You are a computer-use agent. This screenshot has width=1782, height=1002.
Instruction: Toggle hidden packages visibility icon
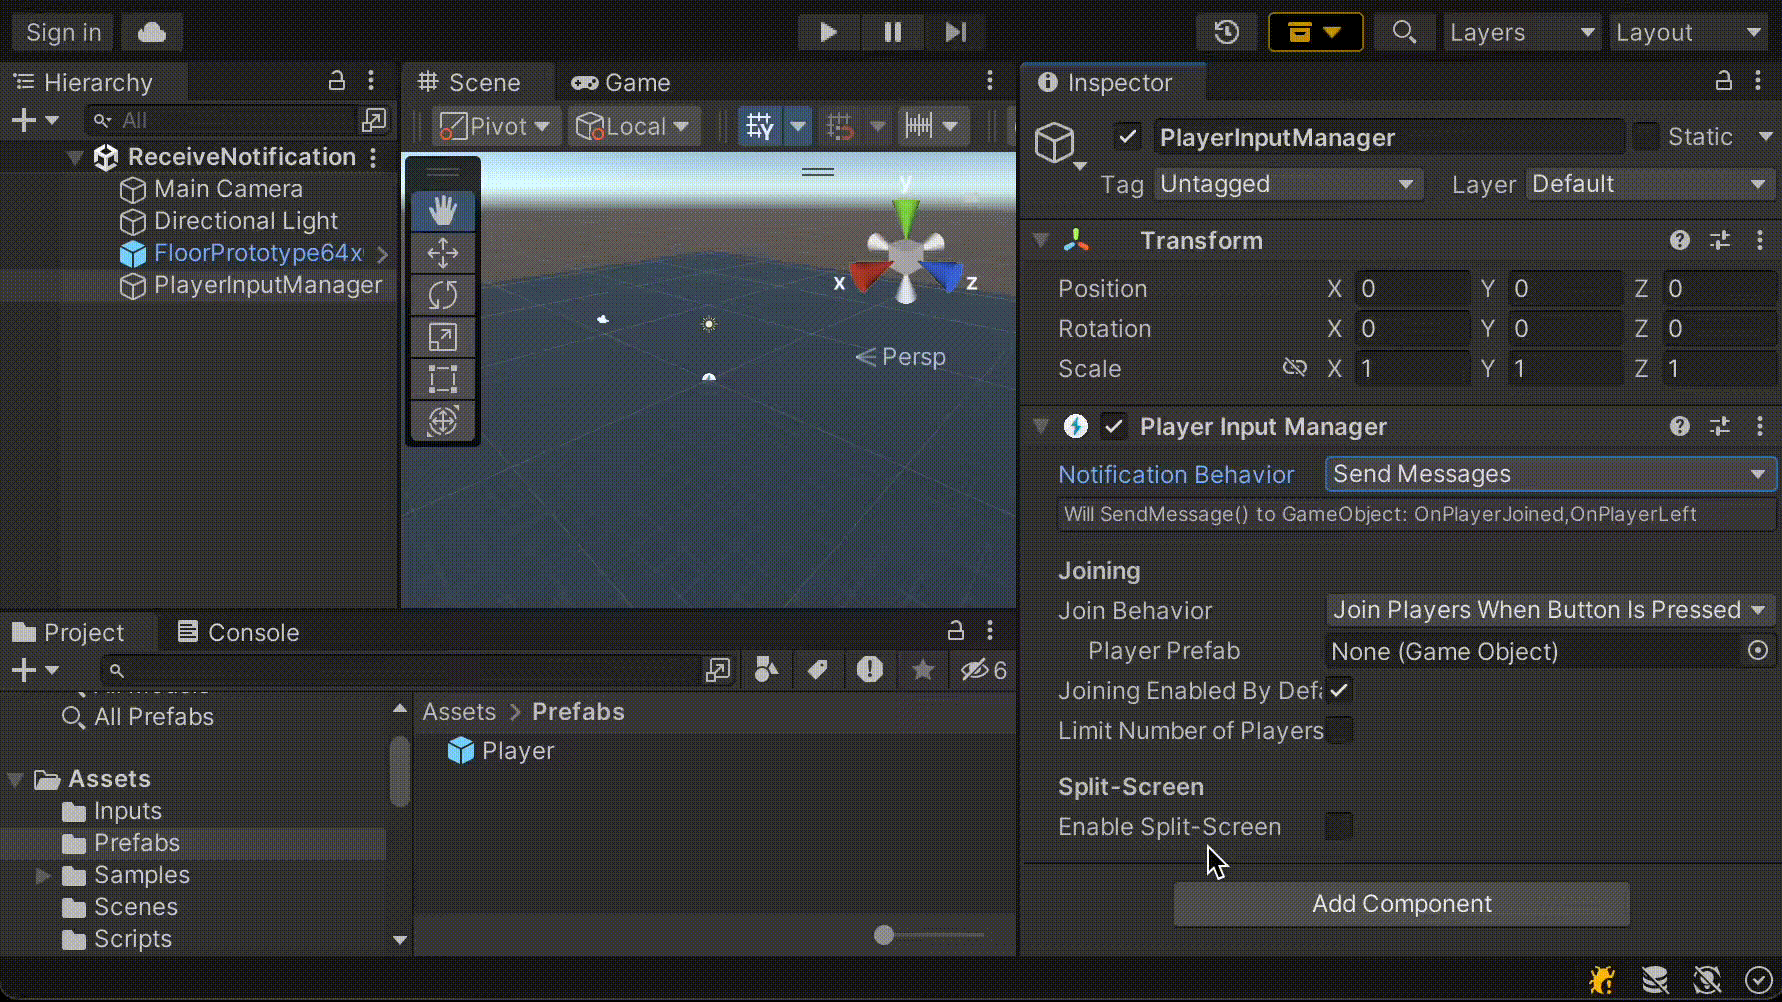(x=983, y=670)
